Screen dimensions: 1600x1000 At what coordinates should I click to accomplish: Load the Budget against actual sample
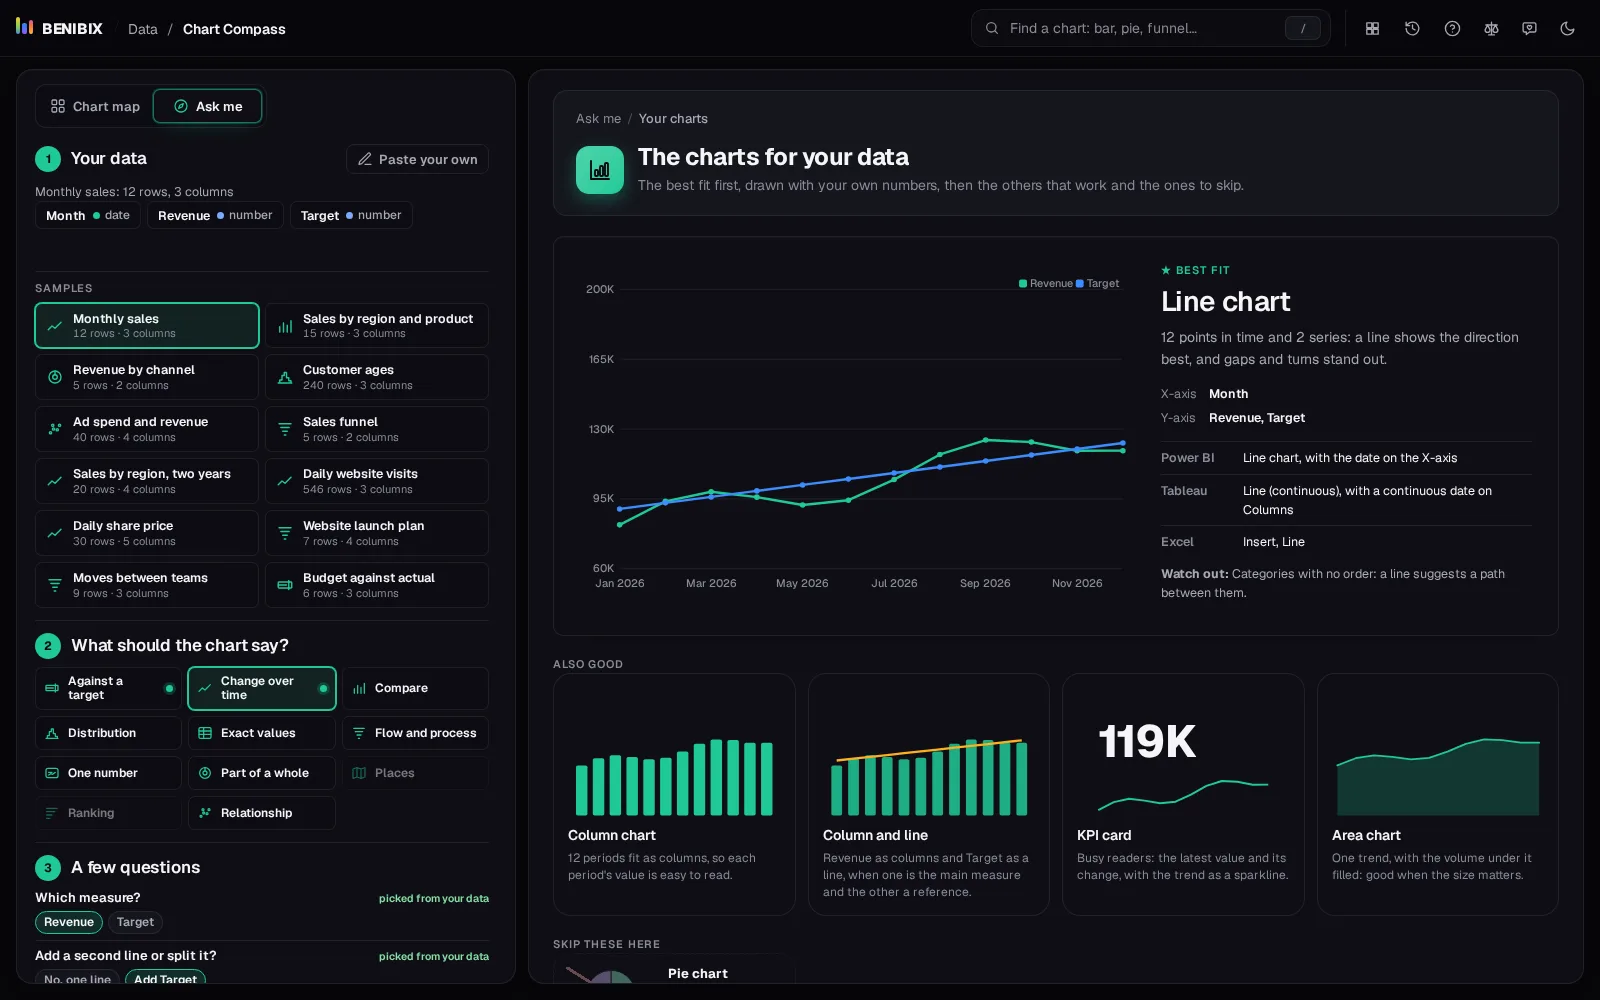click(x=377, y=585)
